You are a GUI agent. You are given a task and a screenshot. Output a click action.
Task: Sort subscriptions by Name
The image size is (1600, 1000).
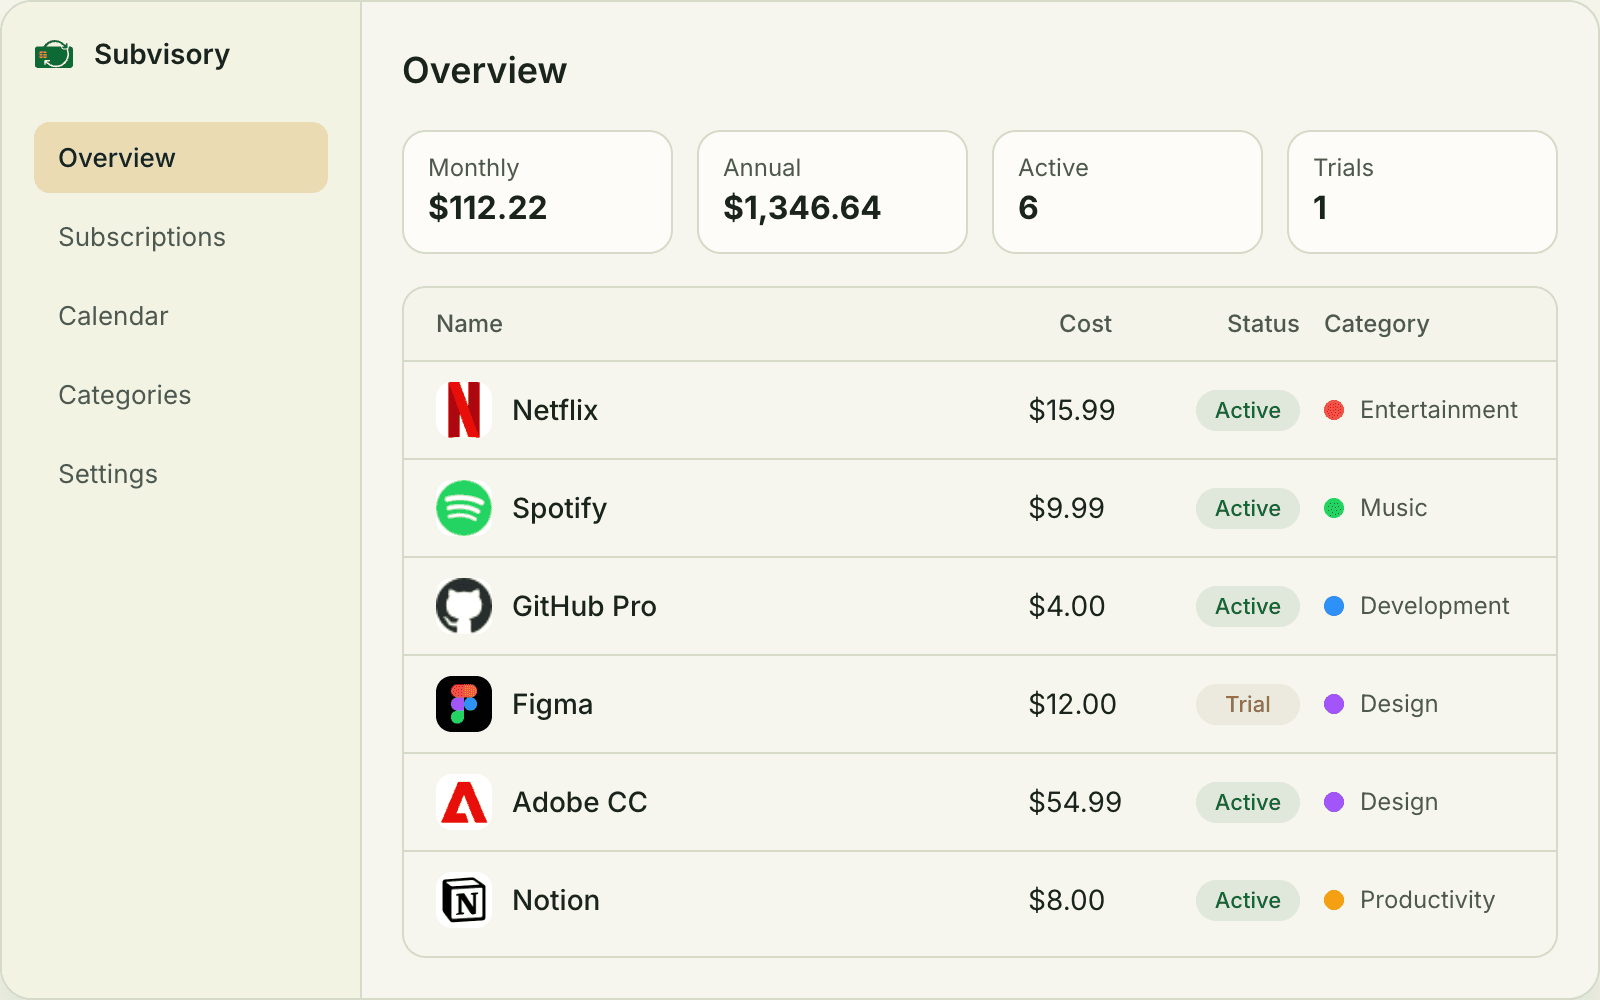468,323
